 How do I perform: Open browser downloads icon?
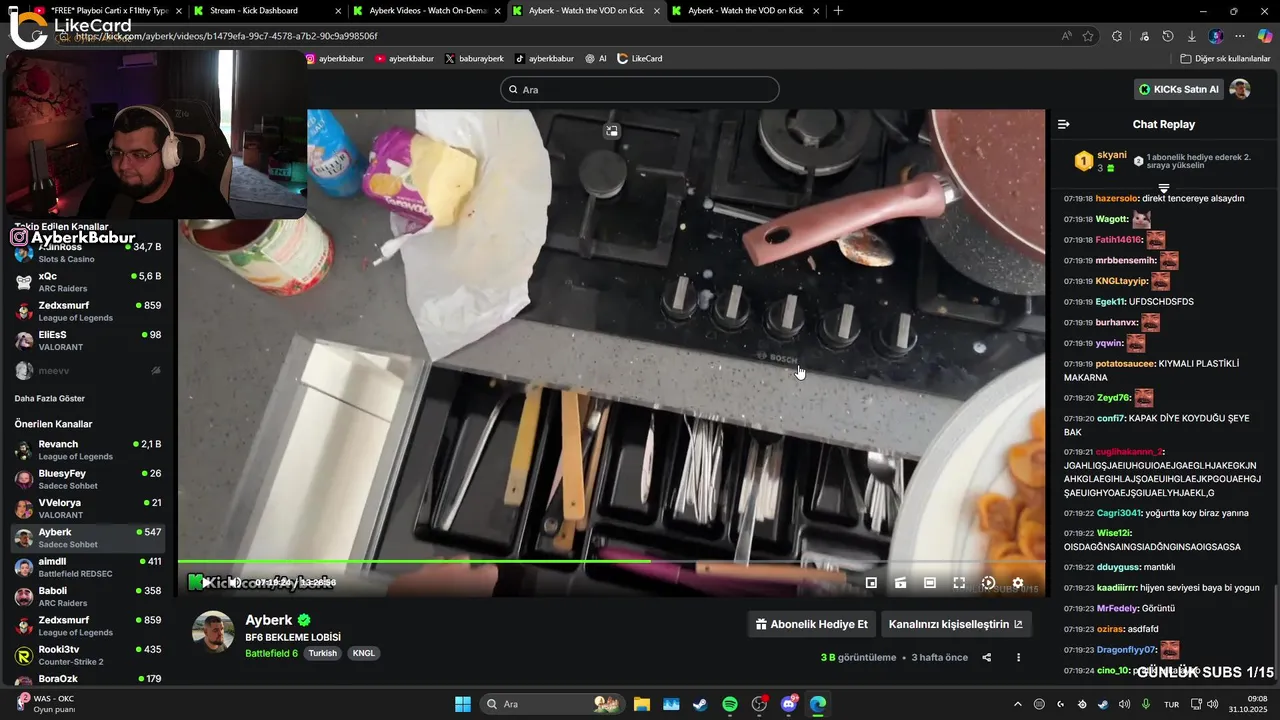(1191, 36)
